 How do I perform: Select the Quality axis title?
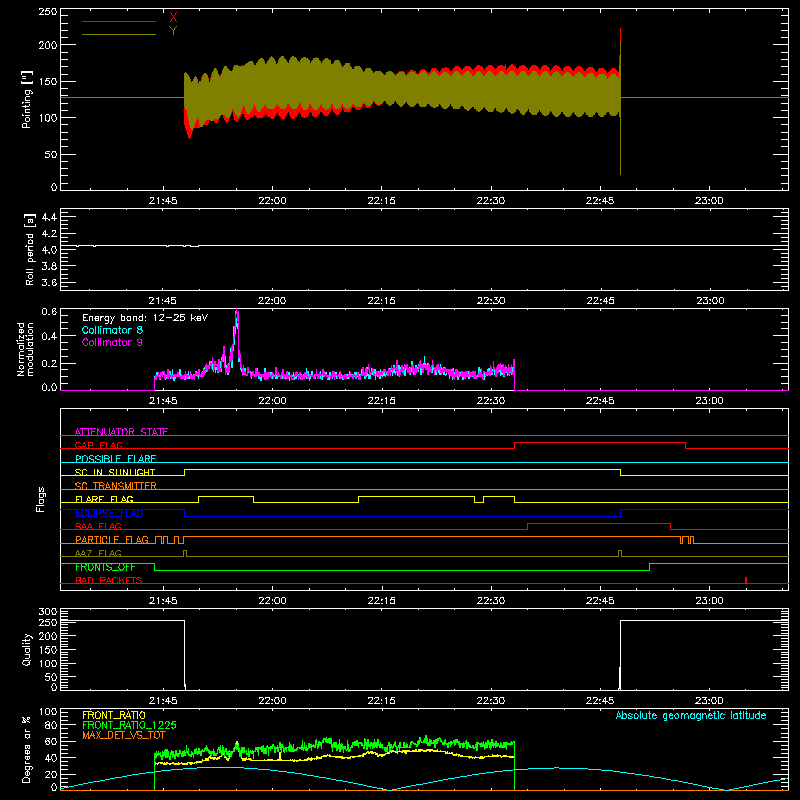27,649
